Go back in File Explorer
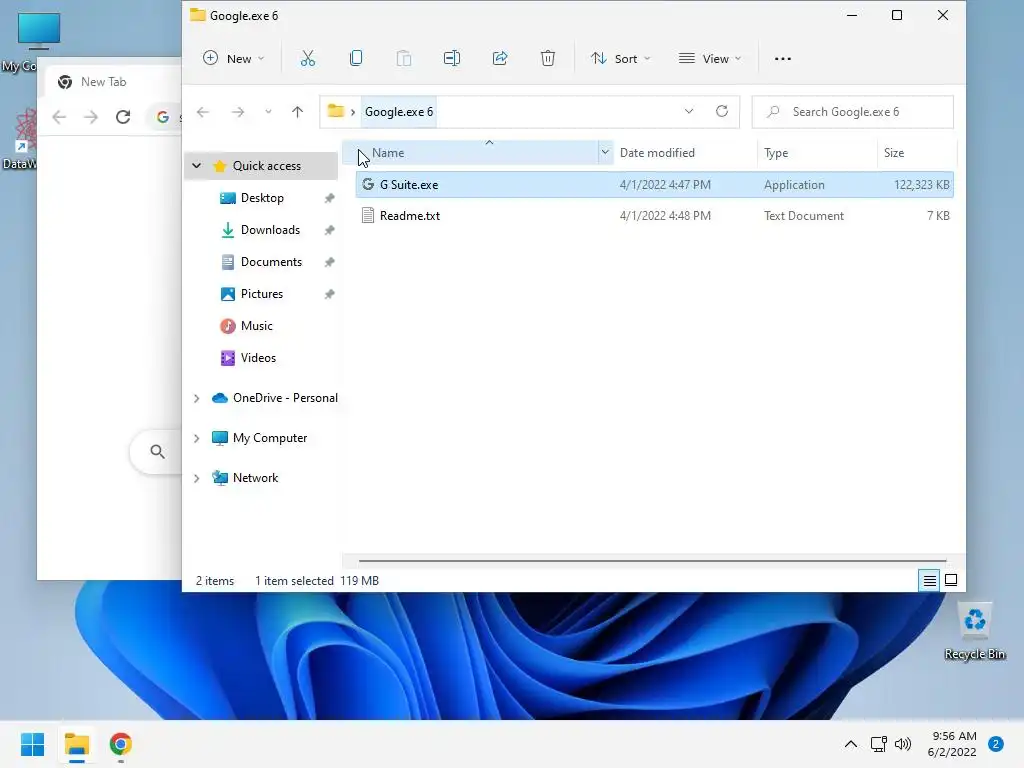 pos(203,112)
